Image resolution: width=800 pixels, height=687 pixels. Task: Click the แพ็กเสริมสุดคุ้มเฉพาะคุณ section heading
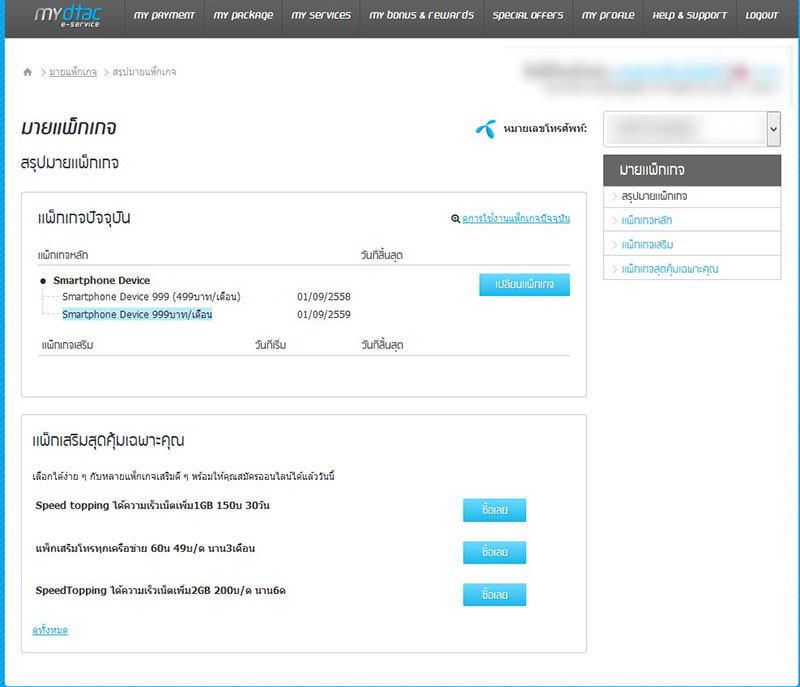108,440
